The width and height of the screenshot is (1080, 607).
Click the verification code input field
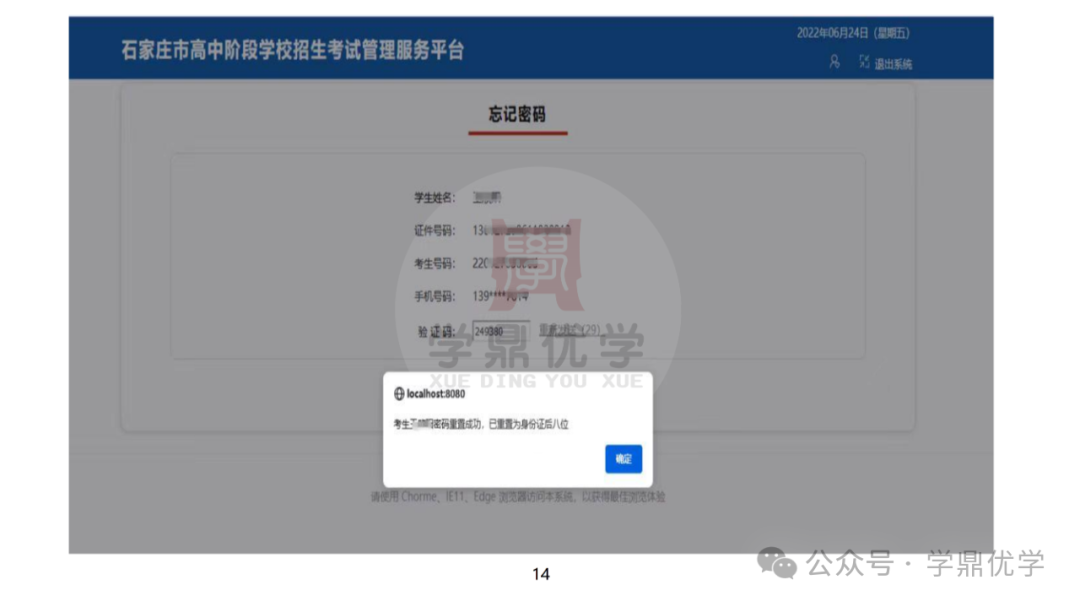[501, 331]
